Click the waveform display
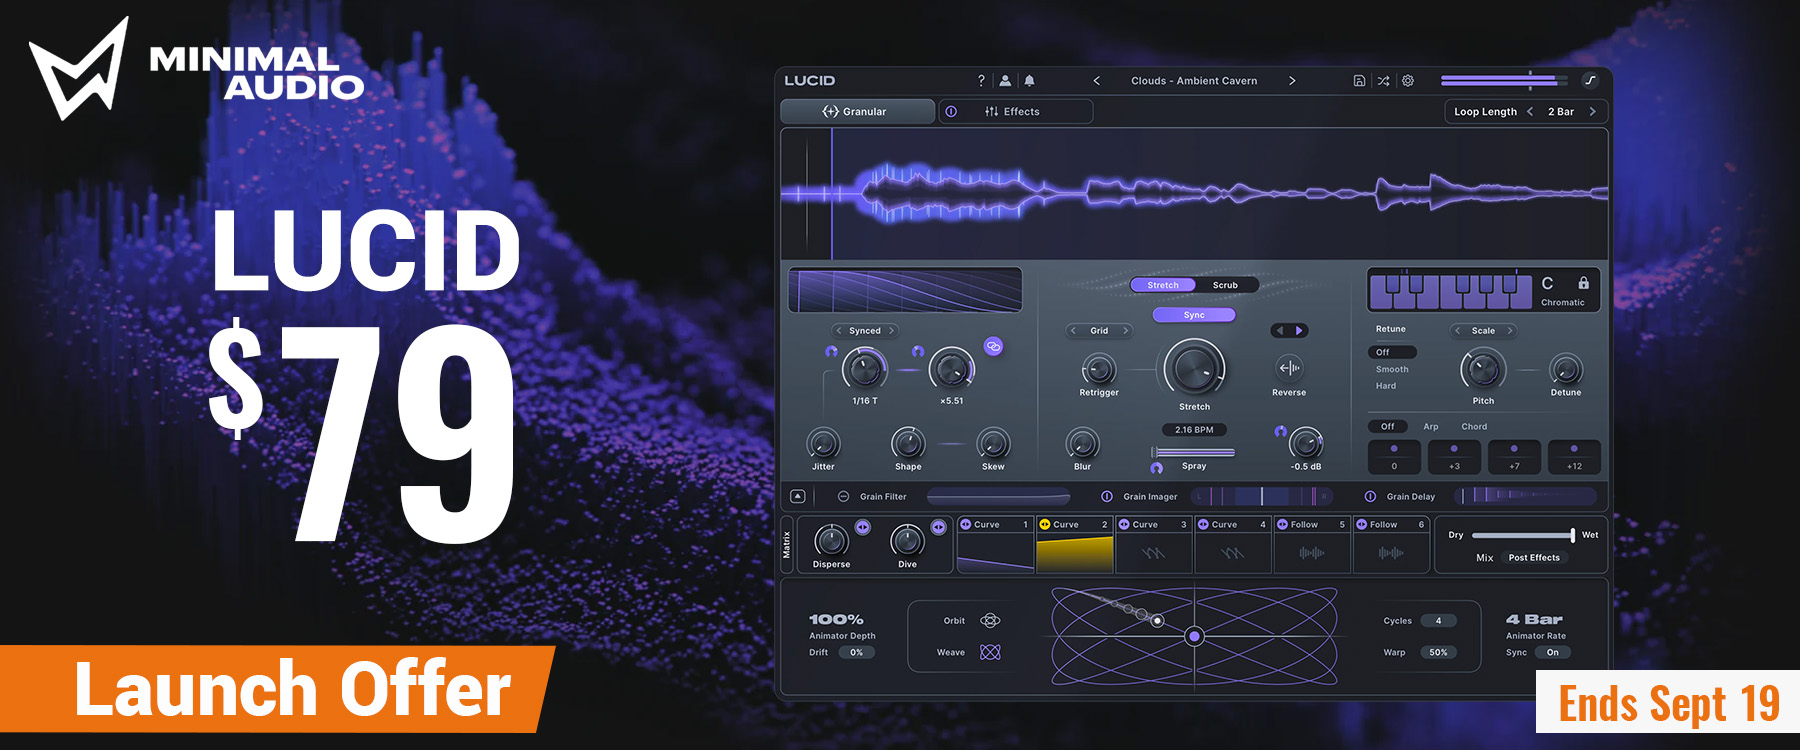 tap(1194, 194)
